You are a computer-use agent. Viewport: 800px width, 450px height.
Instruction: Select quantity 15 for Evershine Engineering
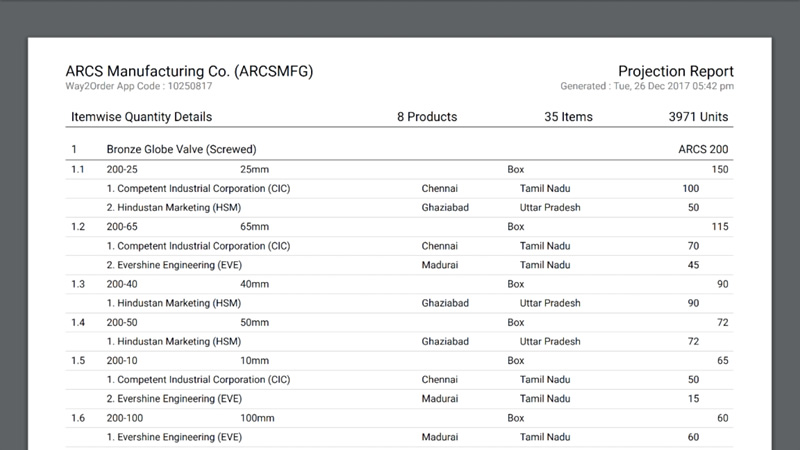coord(693,399)
